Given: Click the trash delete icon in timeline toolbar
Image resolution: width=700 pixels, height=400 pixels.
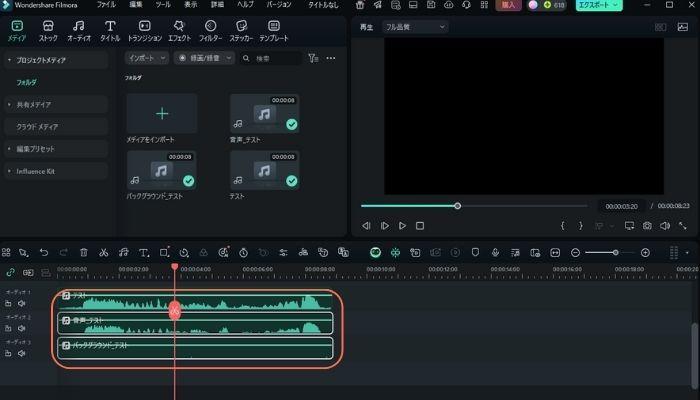Looking at the screenshot, I should [x=83, y=253].
